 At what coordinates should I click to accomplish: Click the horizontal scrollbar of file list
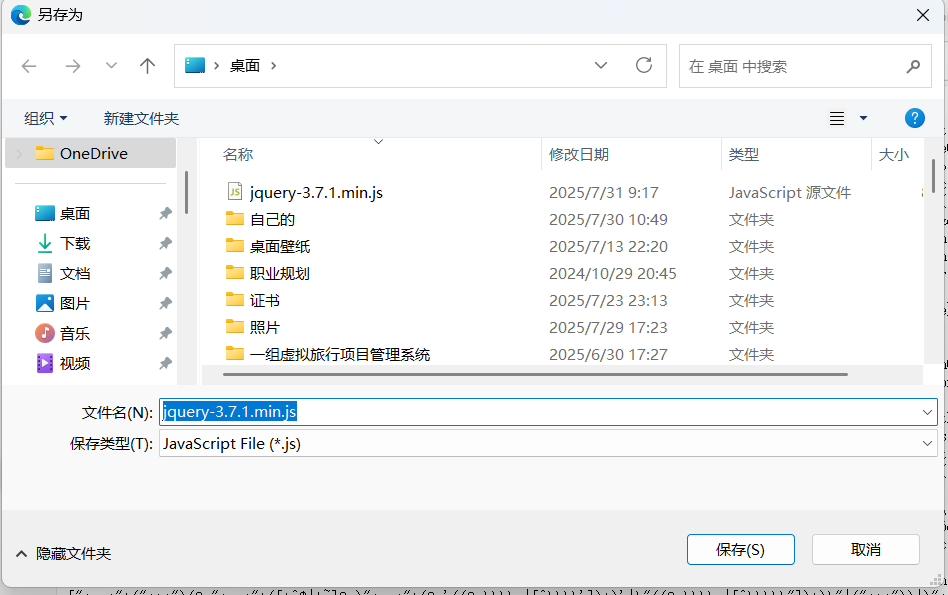point(535,374)
